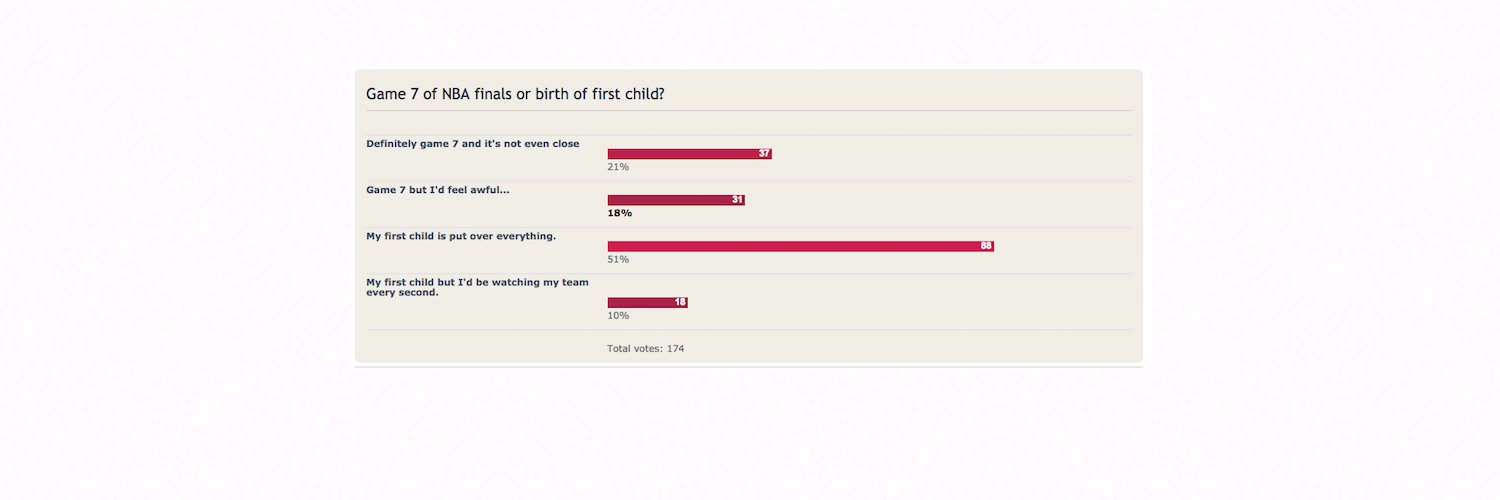Select 'My first child is put over everything.'
The height and width of the screenshot is (500, 1500).
coord(461,236)
